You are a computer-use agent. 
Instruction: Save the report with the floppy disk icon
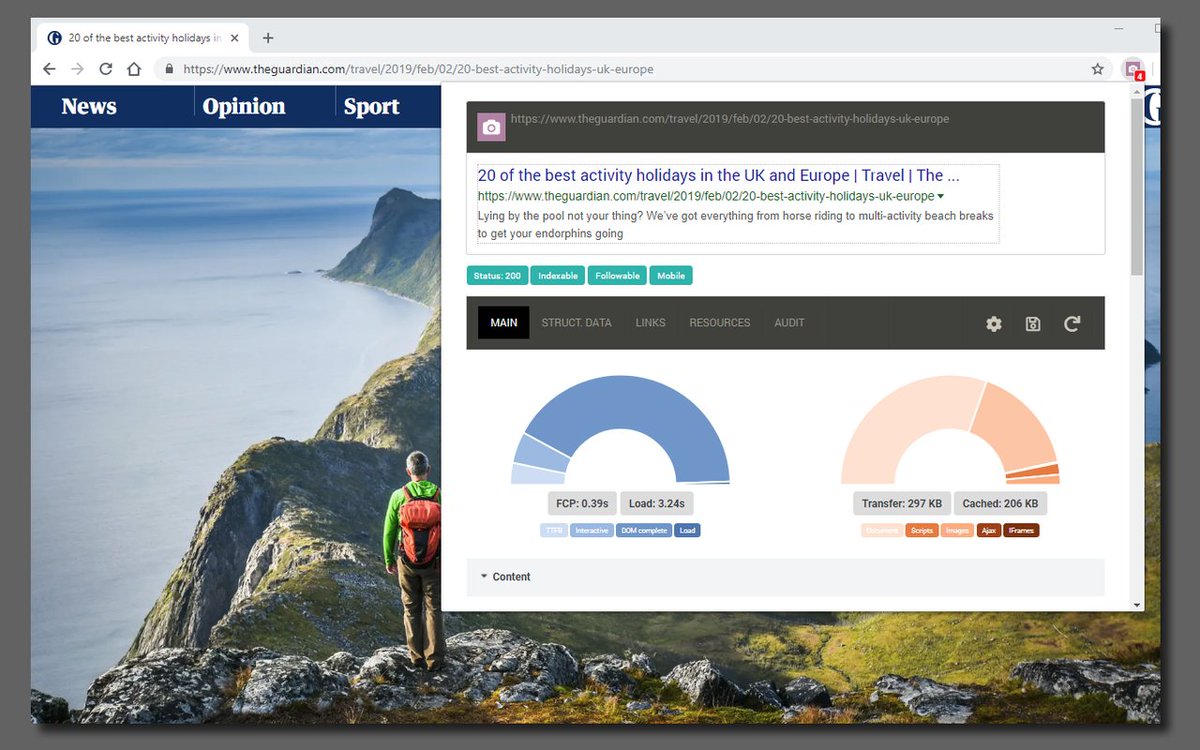click(x=1033, y=324)
